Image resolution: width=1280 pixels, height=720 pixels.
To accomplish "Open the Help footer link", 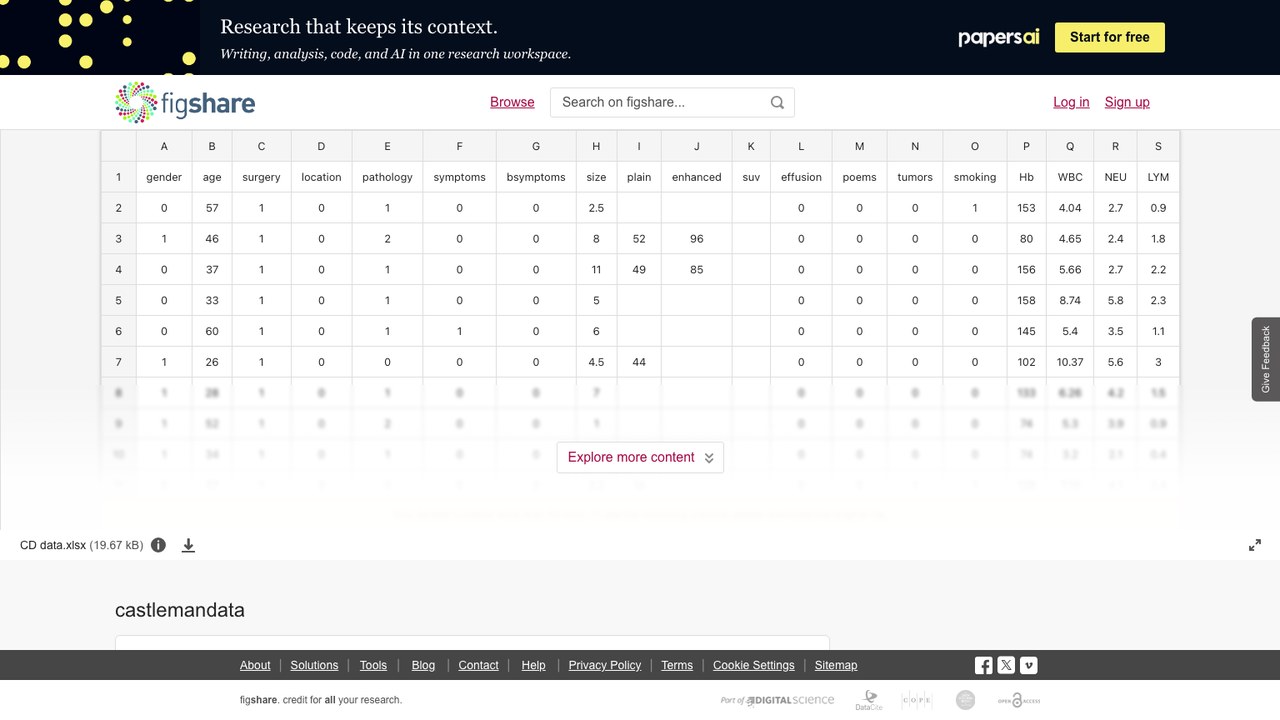I will [534, 665].
